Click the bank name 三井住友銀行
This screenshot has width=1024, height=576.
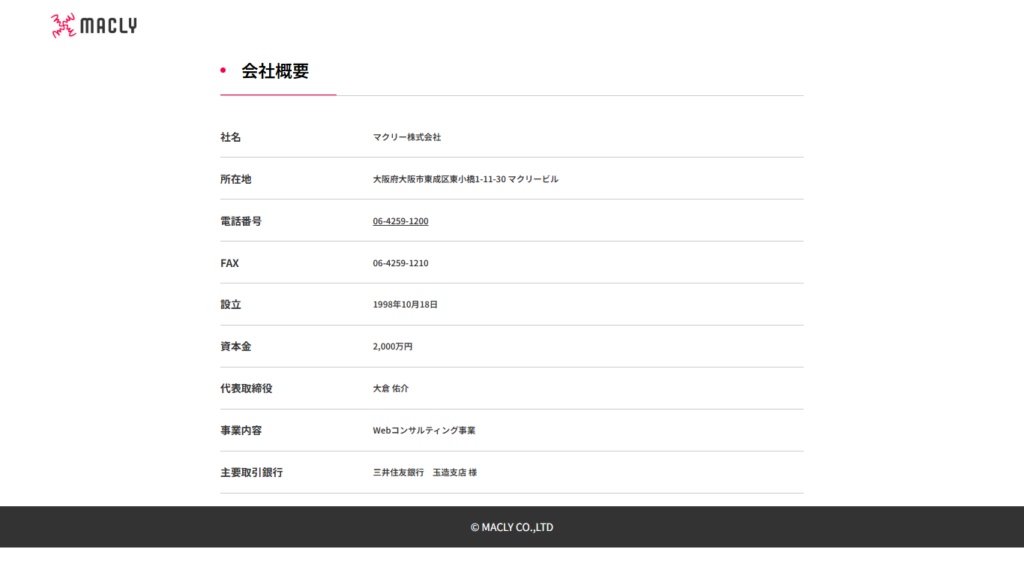click(x=398, y=473)
